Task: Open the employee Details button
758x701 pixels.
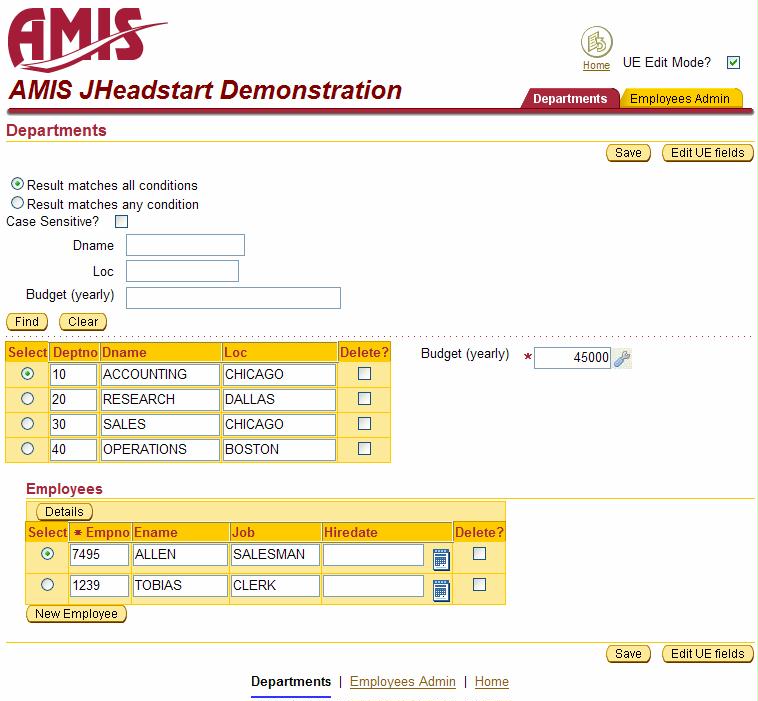Action: [x=65, y=512]
